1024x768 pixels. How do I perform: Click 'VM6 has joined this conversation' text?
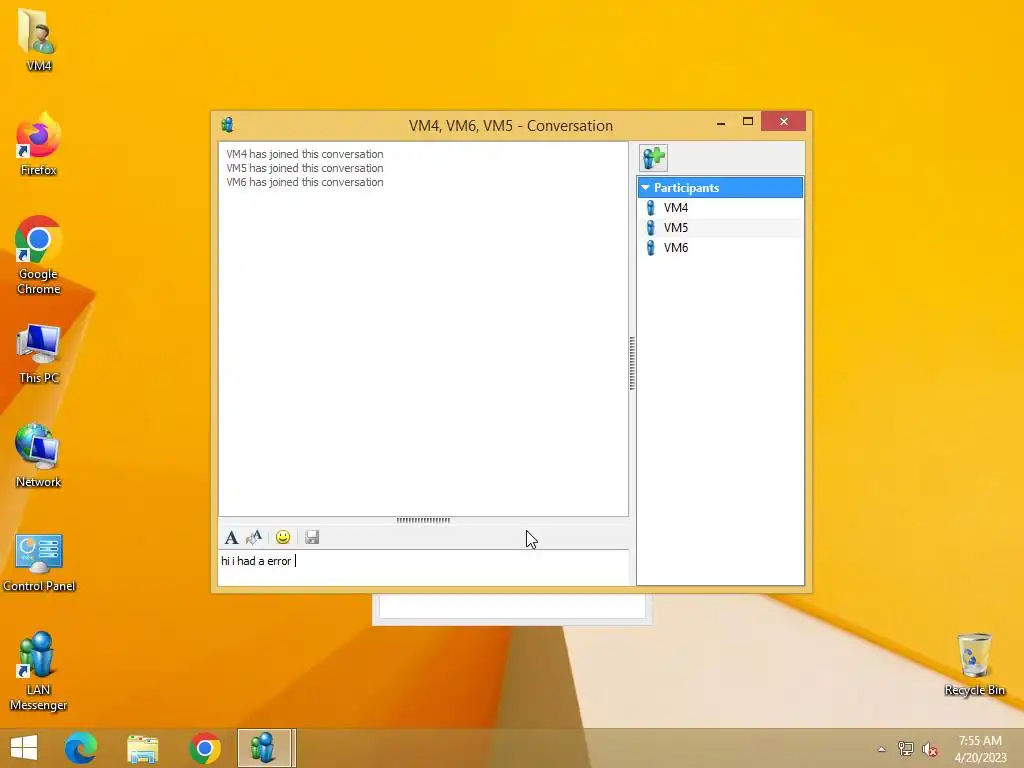[x=305, y=182]
